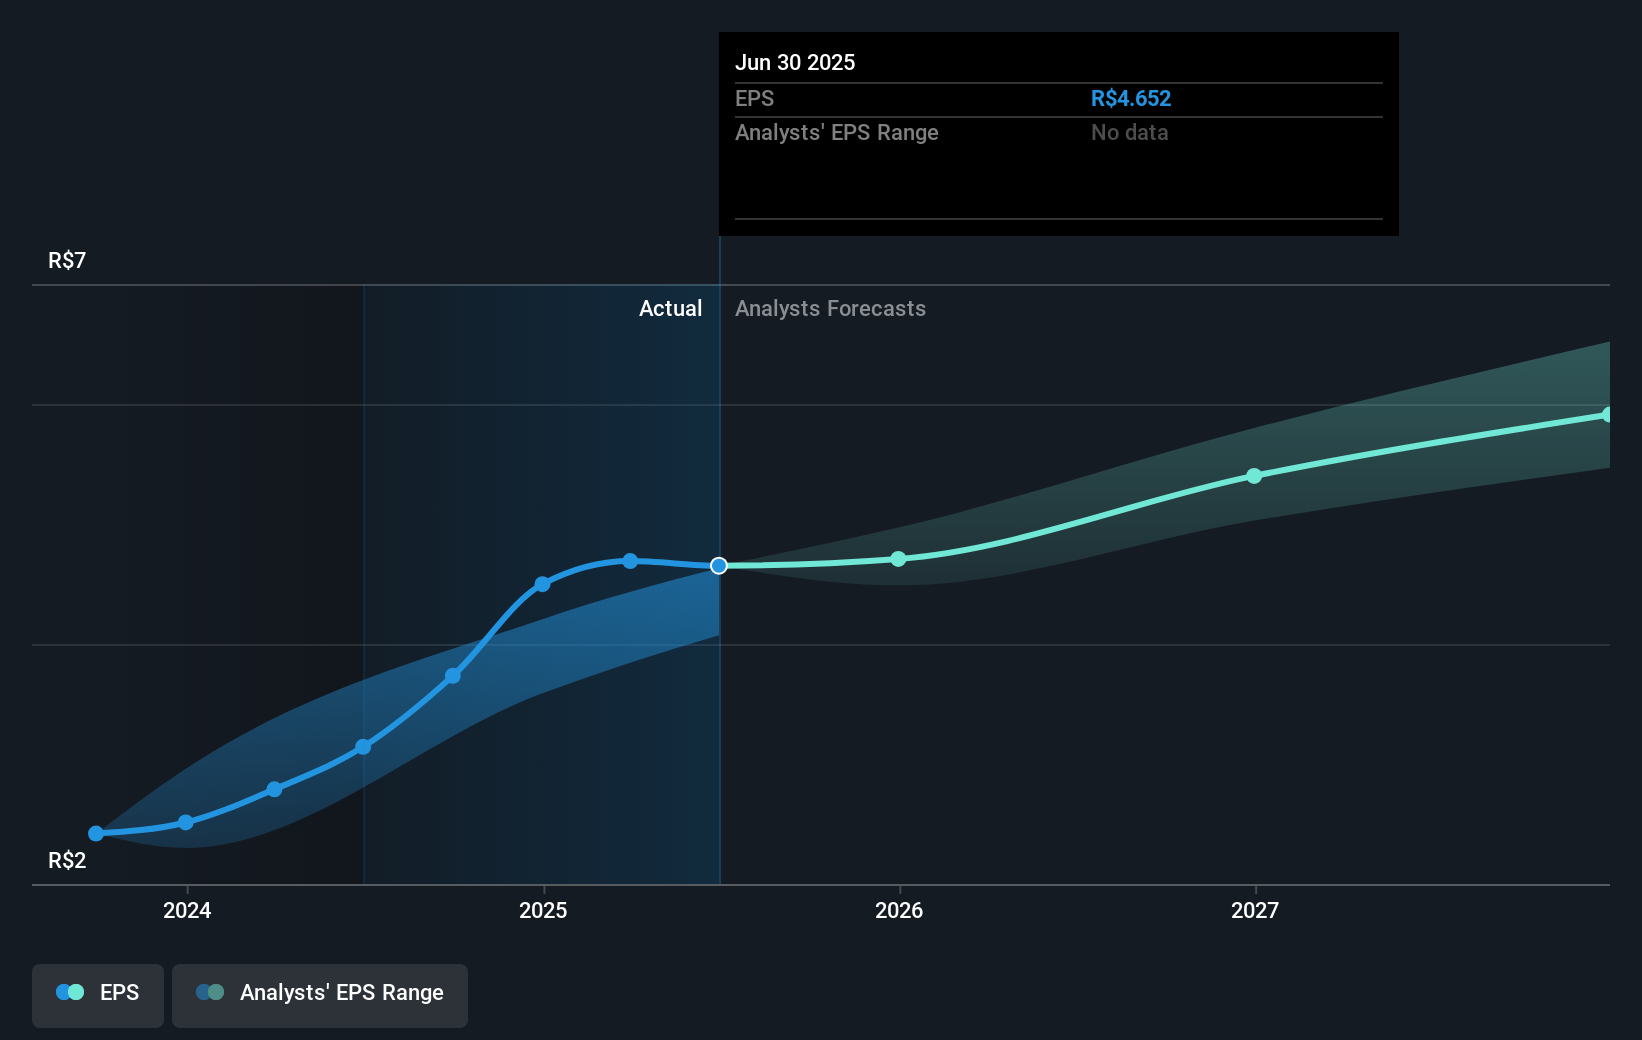The height and width of the screenshot is (1040, 1642).
Task: Select the green 2026 forecast data point
Action: [898, 559]
